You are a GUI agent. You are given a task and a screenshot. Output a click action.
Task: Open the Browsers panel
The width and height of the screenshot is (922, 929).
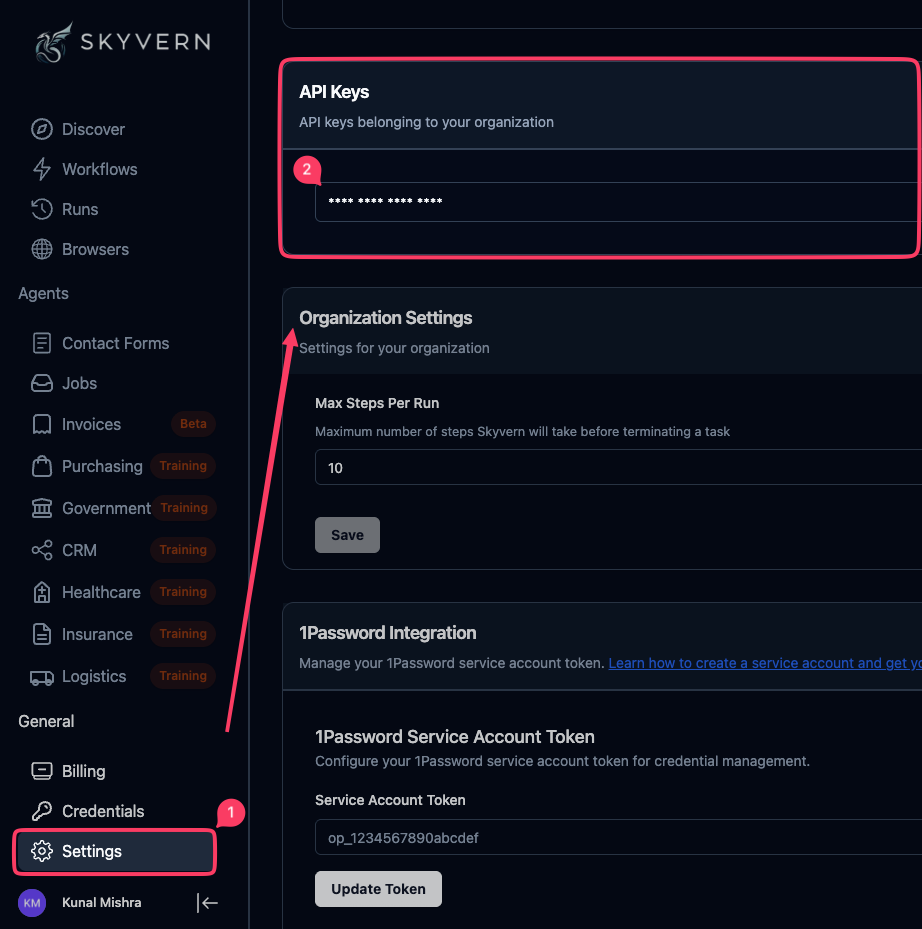coord(95,249)
